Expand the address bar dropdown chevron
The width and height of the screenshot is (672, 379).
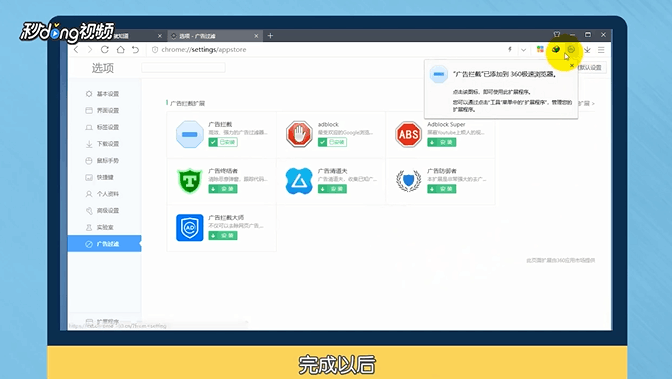[523, 50]
